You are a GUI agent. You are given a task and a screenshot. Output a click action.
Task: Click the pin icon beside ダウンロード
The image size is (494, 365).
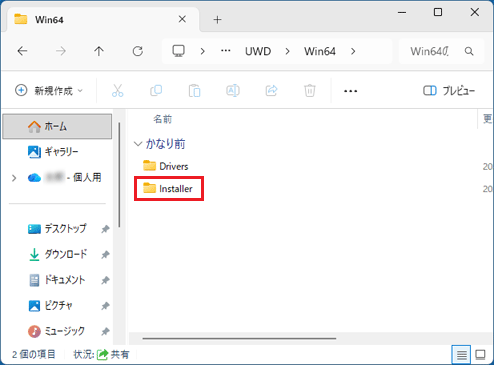tap(105, 255)
